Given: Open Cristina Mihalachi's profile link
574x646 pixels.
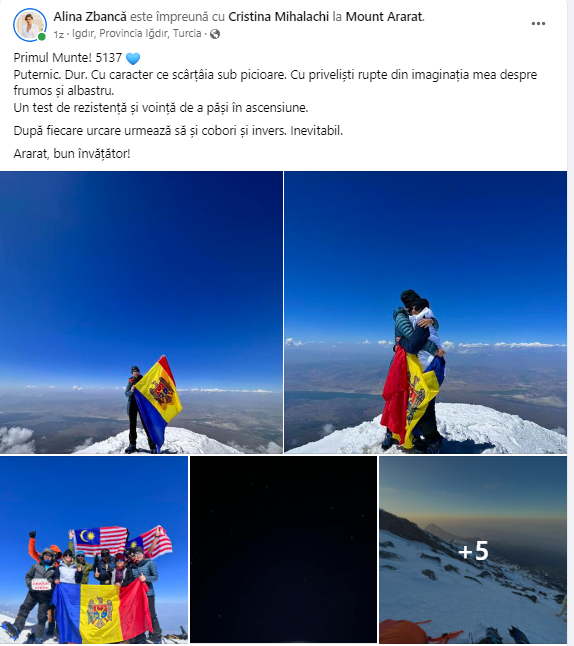Looking at the screenshot, I should point(279,17).
